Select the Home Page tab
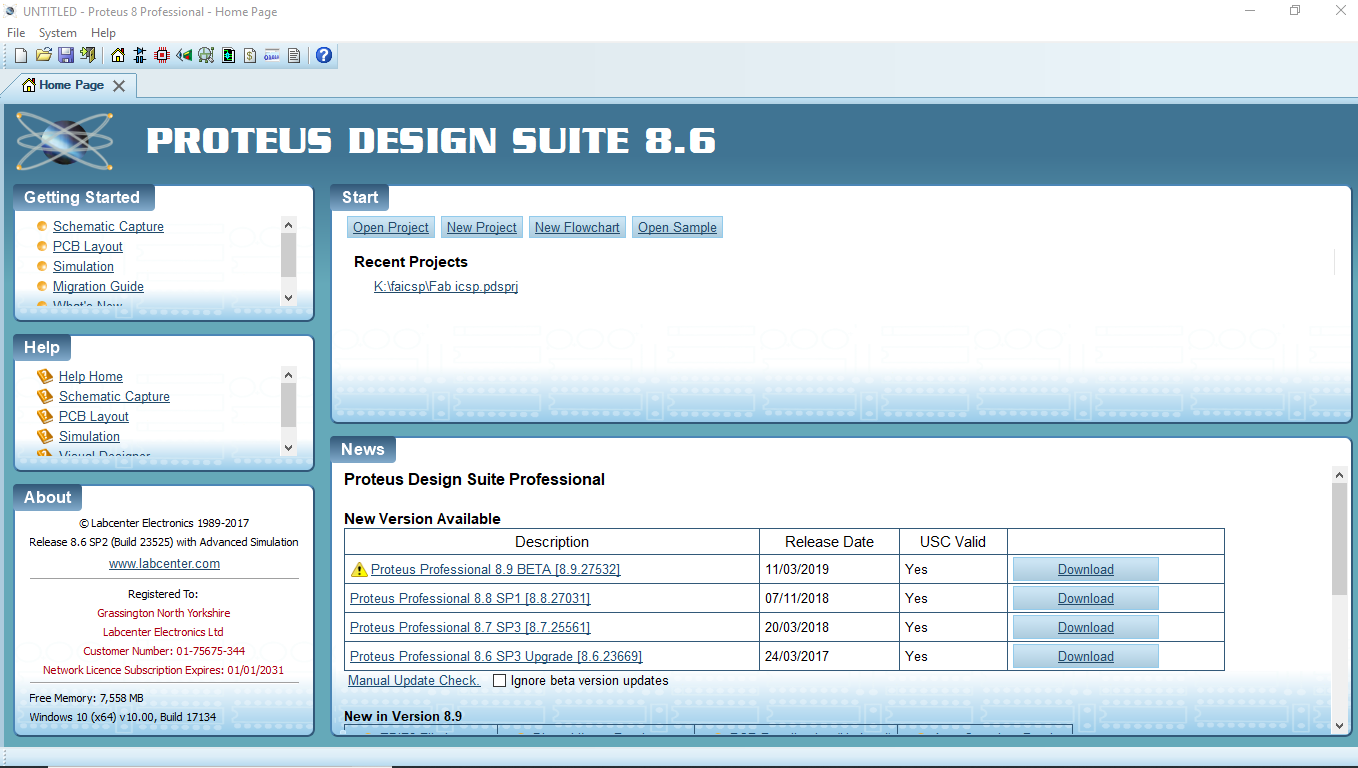Image resolution: width=1358 pixels, height=768 pixels. [x=71, y=86]
